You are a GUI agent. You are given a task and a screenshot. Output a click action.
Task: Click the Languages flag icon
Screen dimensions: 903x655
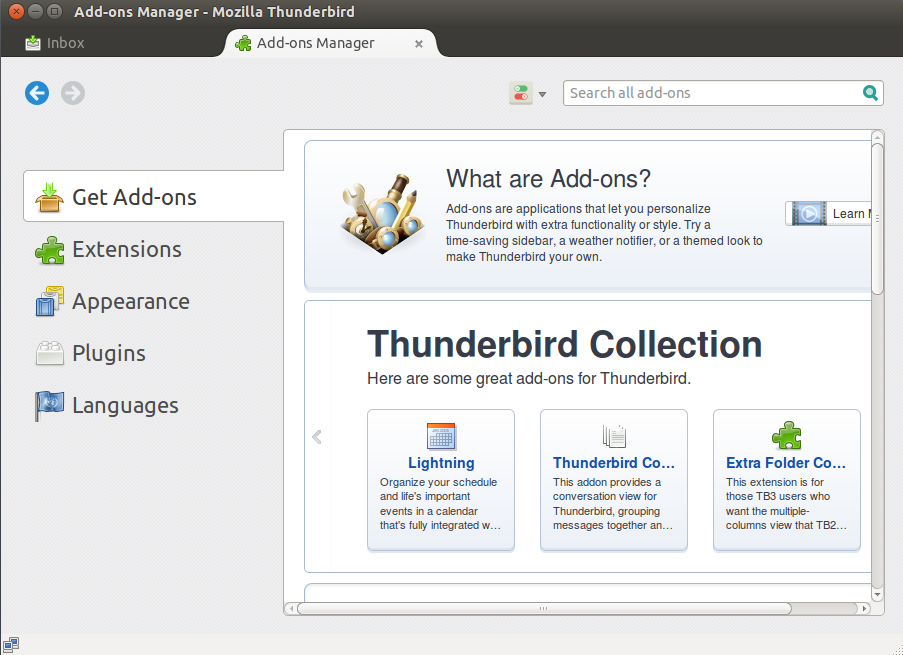(x=49, y=406)
